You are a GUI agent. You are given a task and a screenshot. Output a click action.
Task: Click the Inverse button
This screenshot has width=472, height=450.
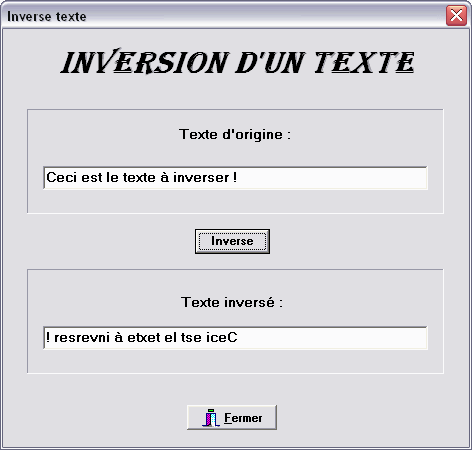pyautogui.click(x=232, y=241)
